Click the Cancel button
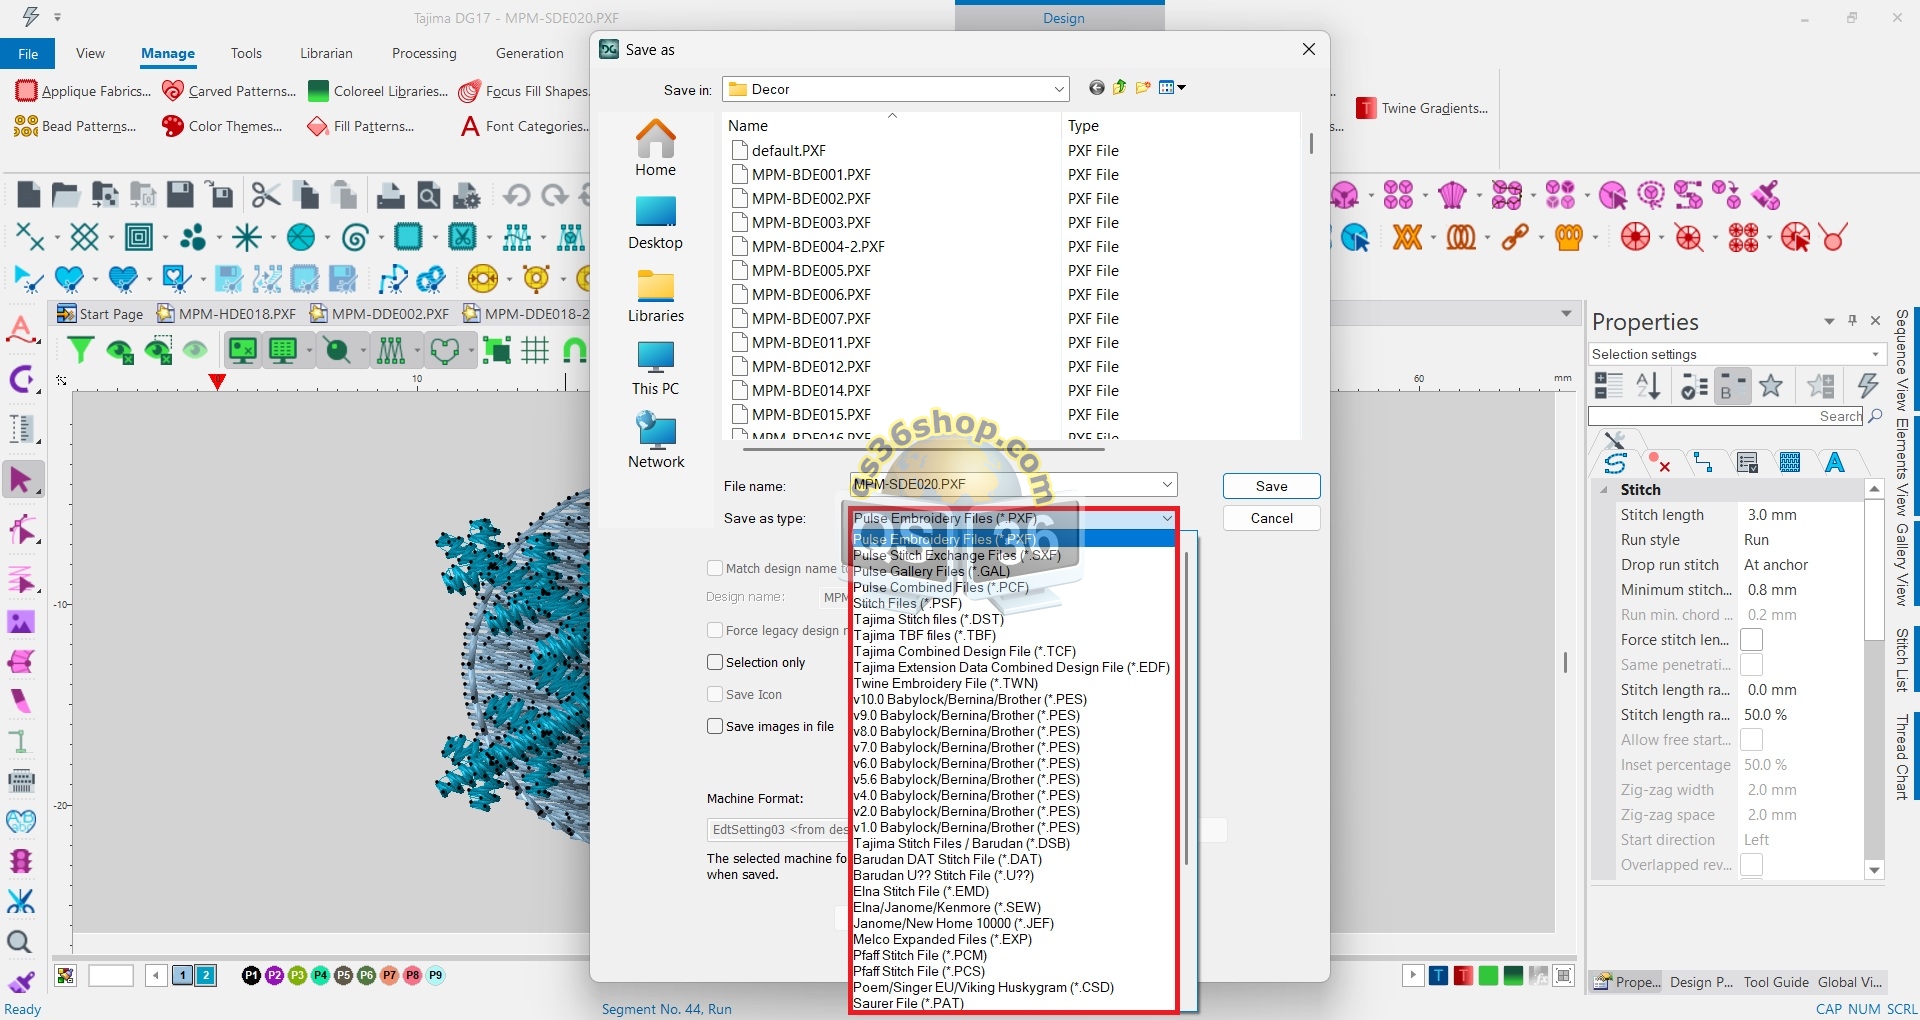The height and width of the screenshot is (1020, 1920). tap(1271, 518)
